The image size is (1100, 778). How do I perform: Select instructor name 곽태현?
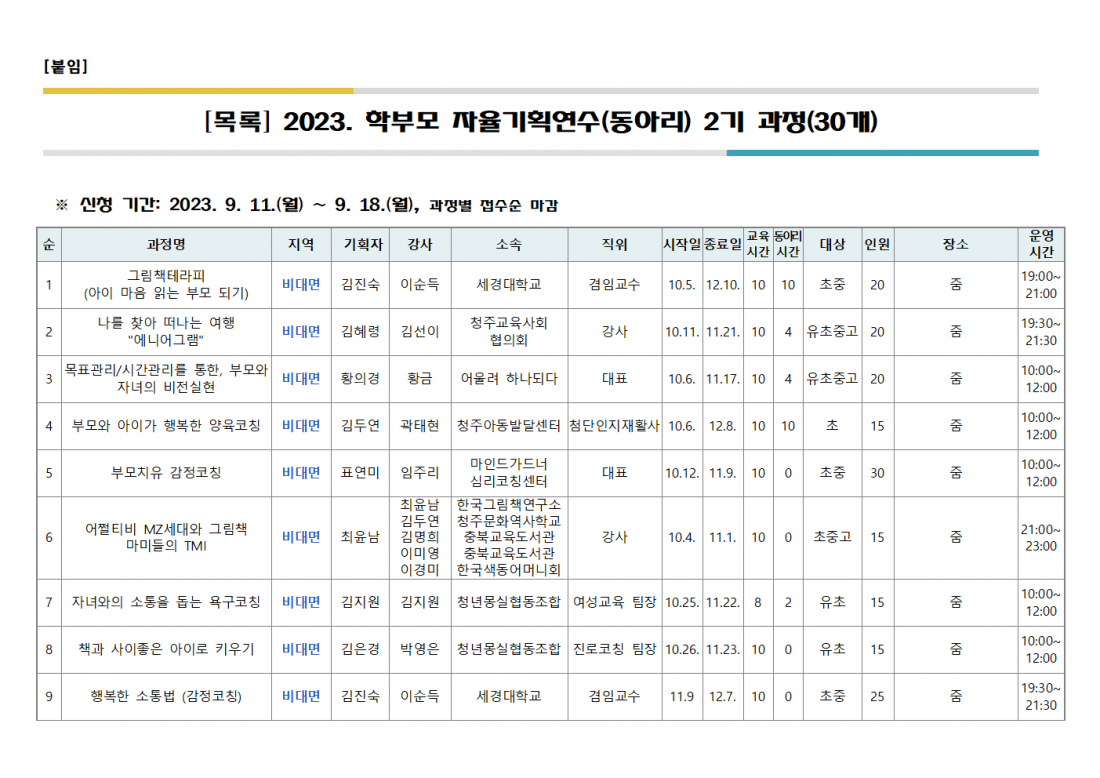click(420, 426)
